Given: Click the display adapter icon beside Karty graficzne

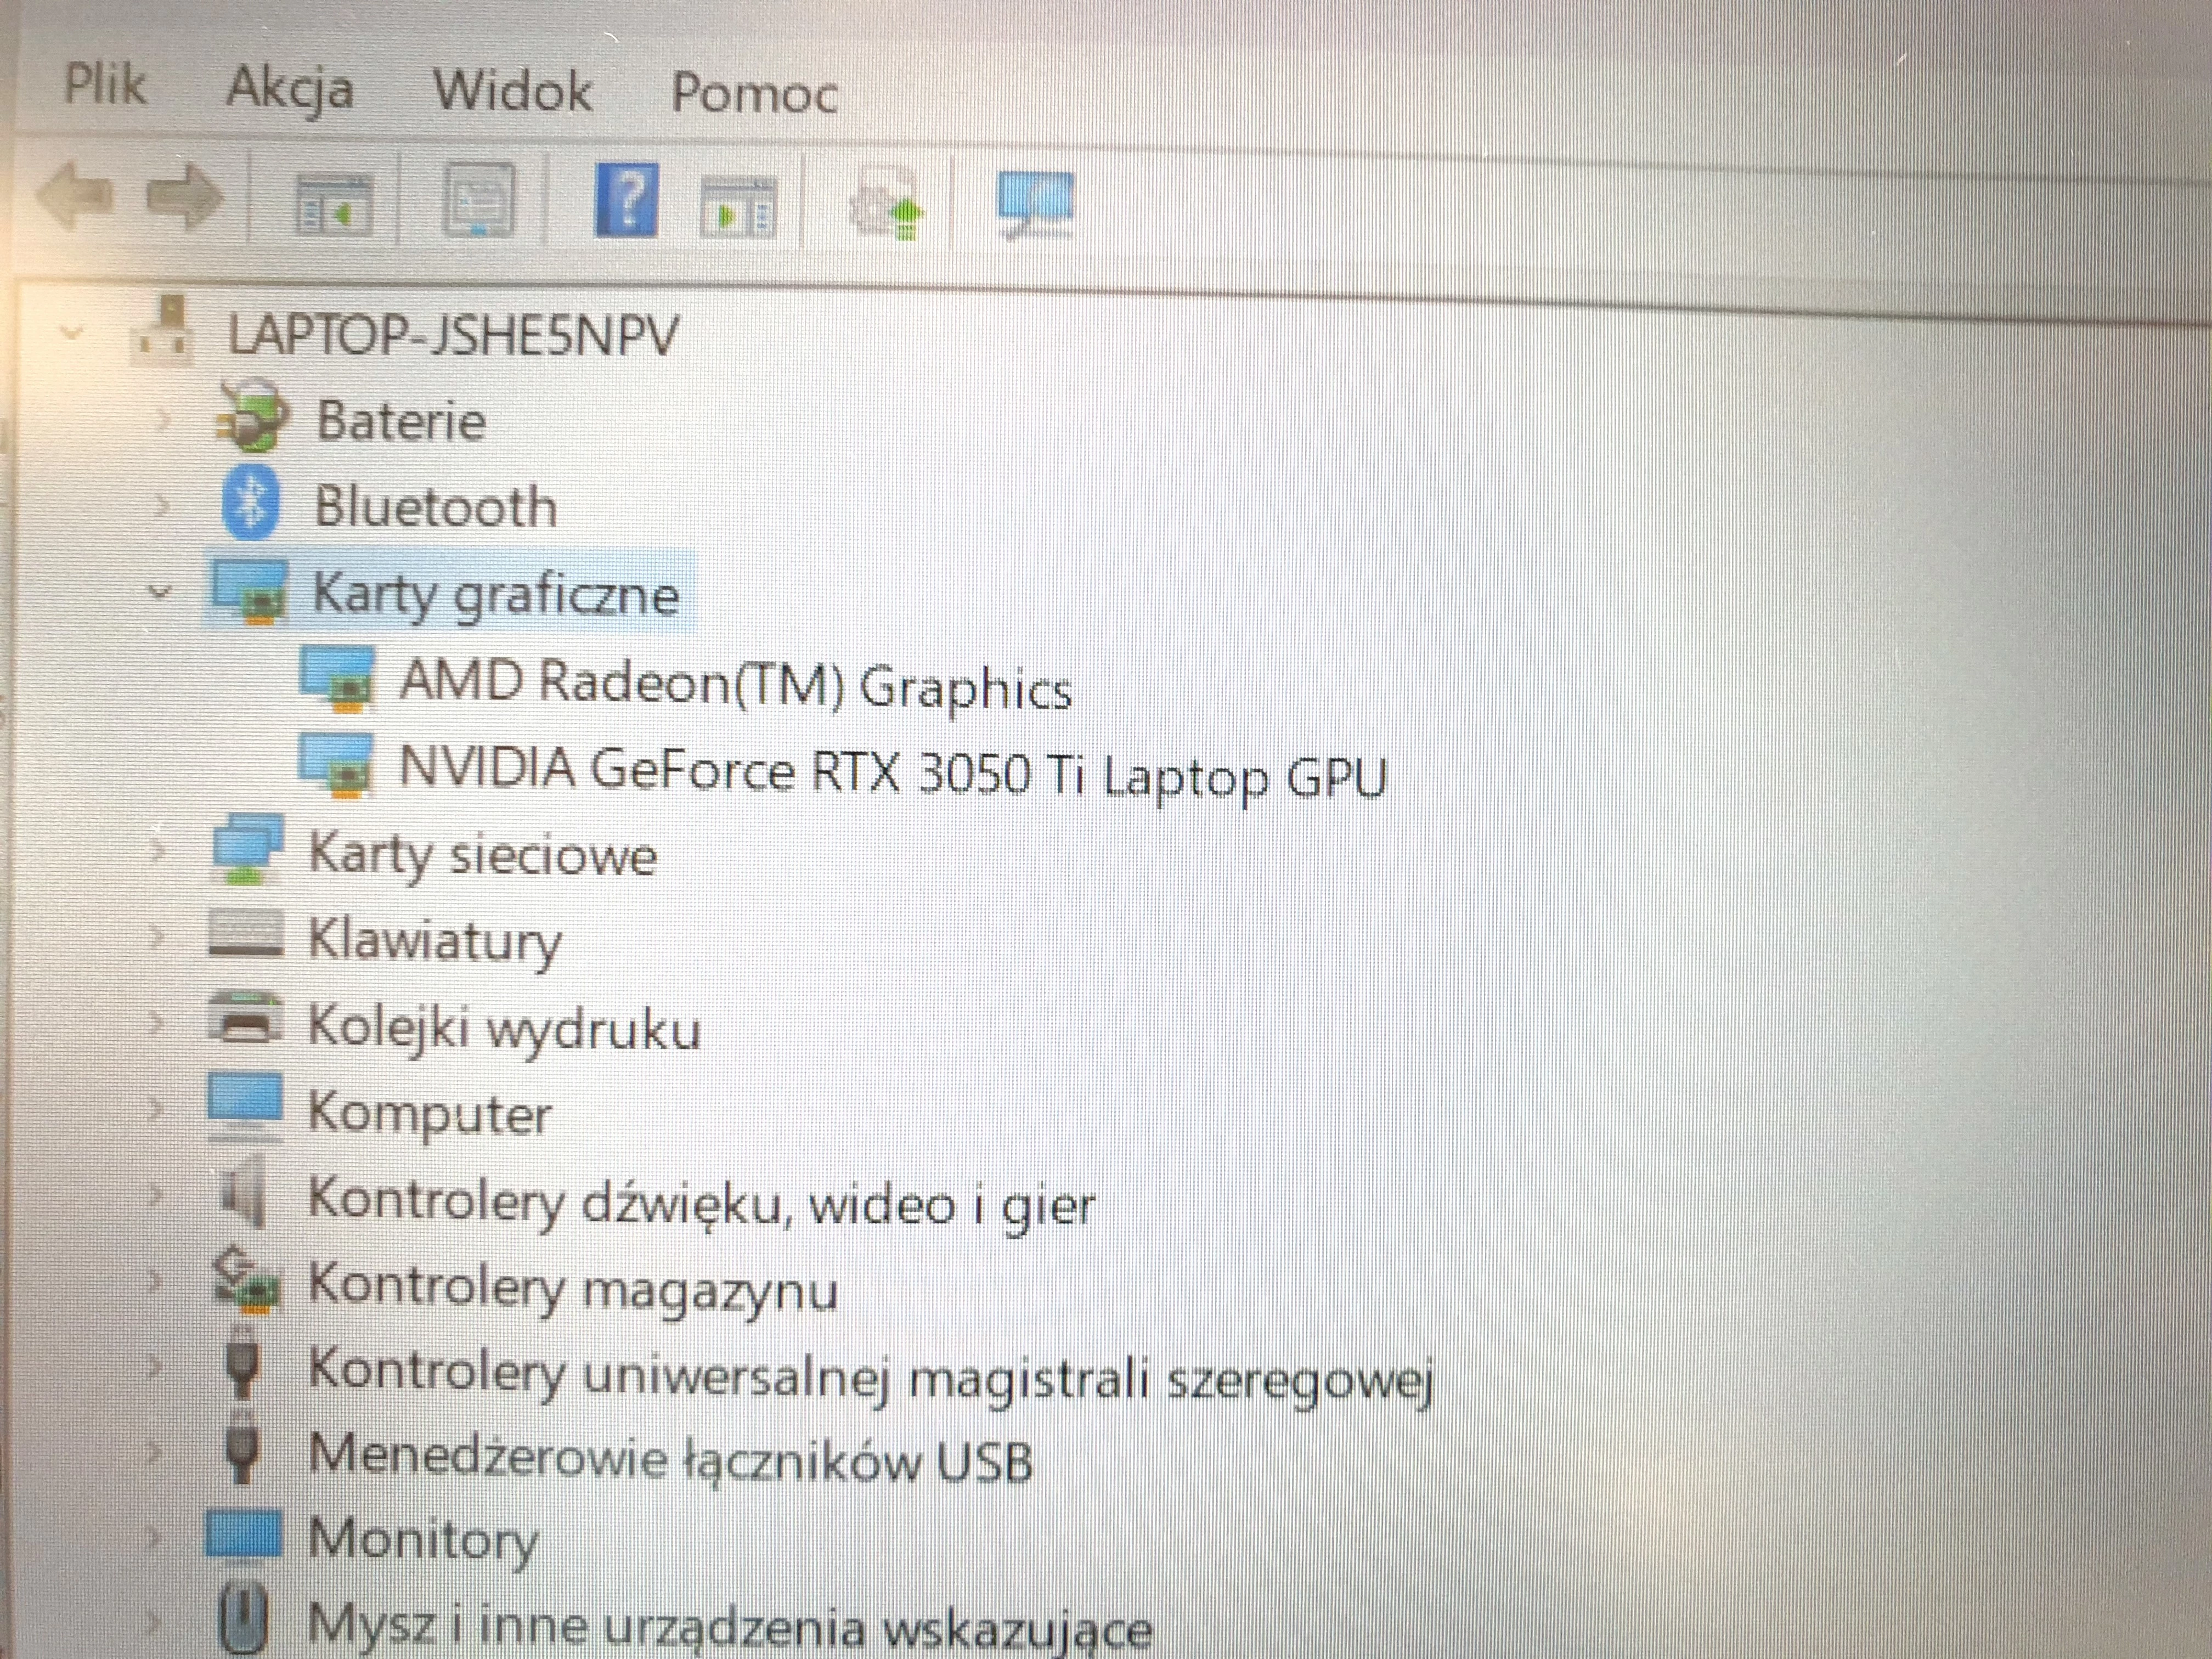Looking at the screenshot, I should coord(249,592).
